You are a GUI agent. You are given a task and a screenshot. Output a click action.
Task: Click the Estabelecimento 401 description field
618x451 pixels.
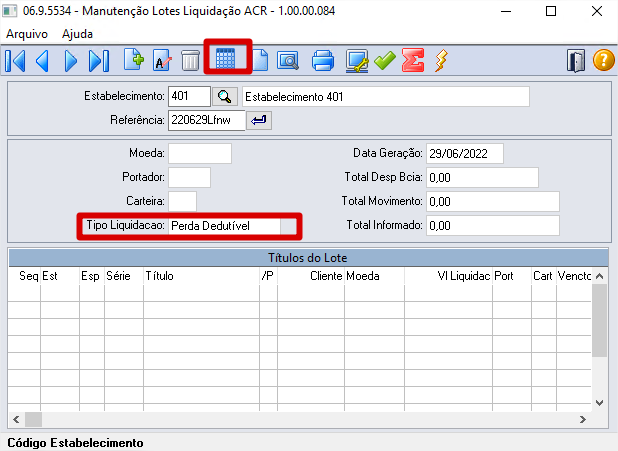click(385, 97)
